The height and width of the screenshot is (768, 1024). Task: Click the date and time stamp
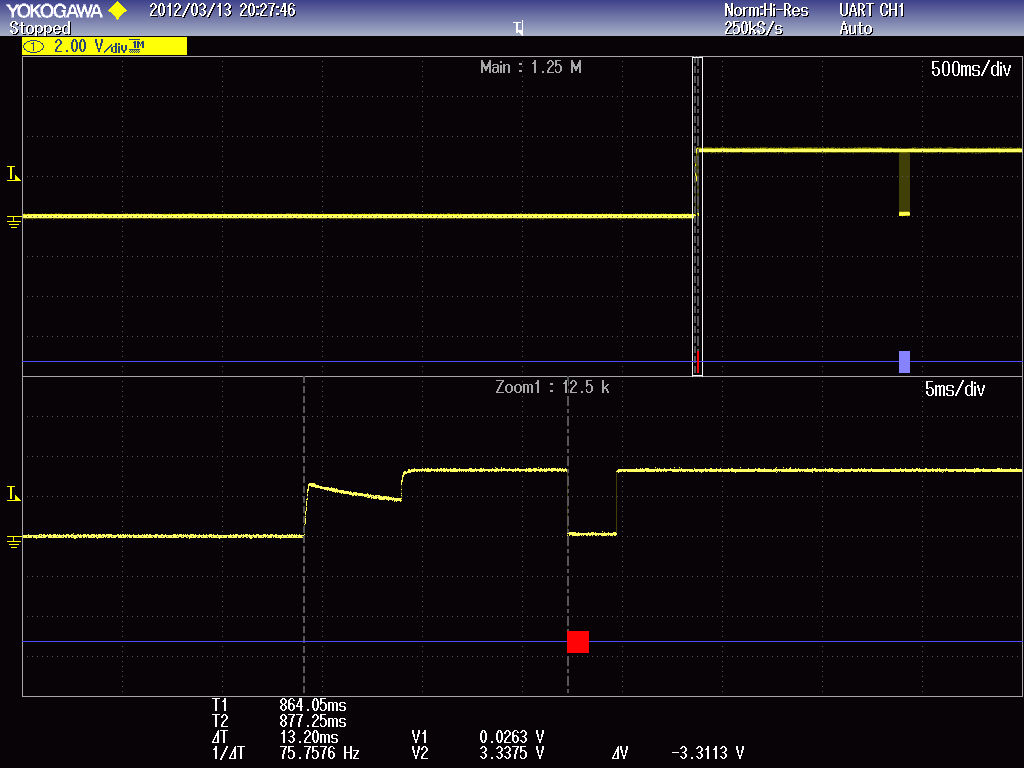[222, 10]
